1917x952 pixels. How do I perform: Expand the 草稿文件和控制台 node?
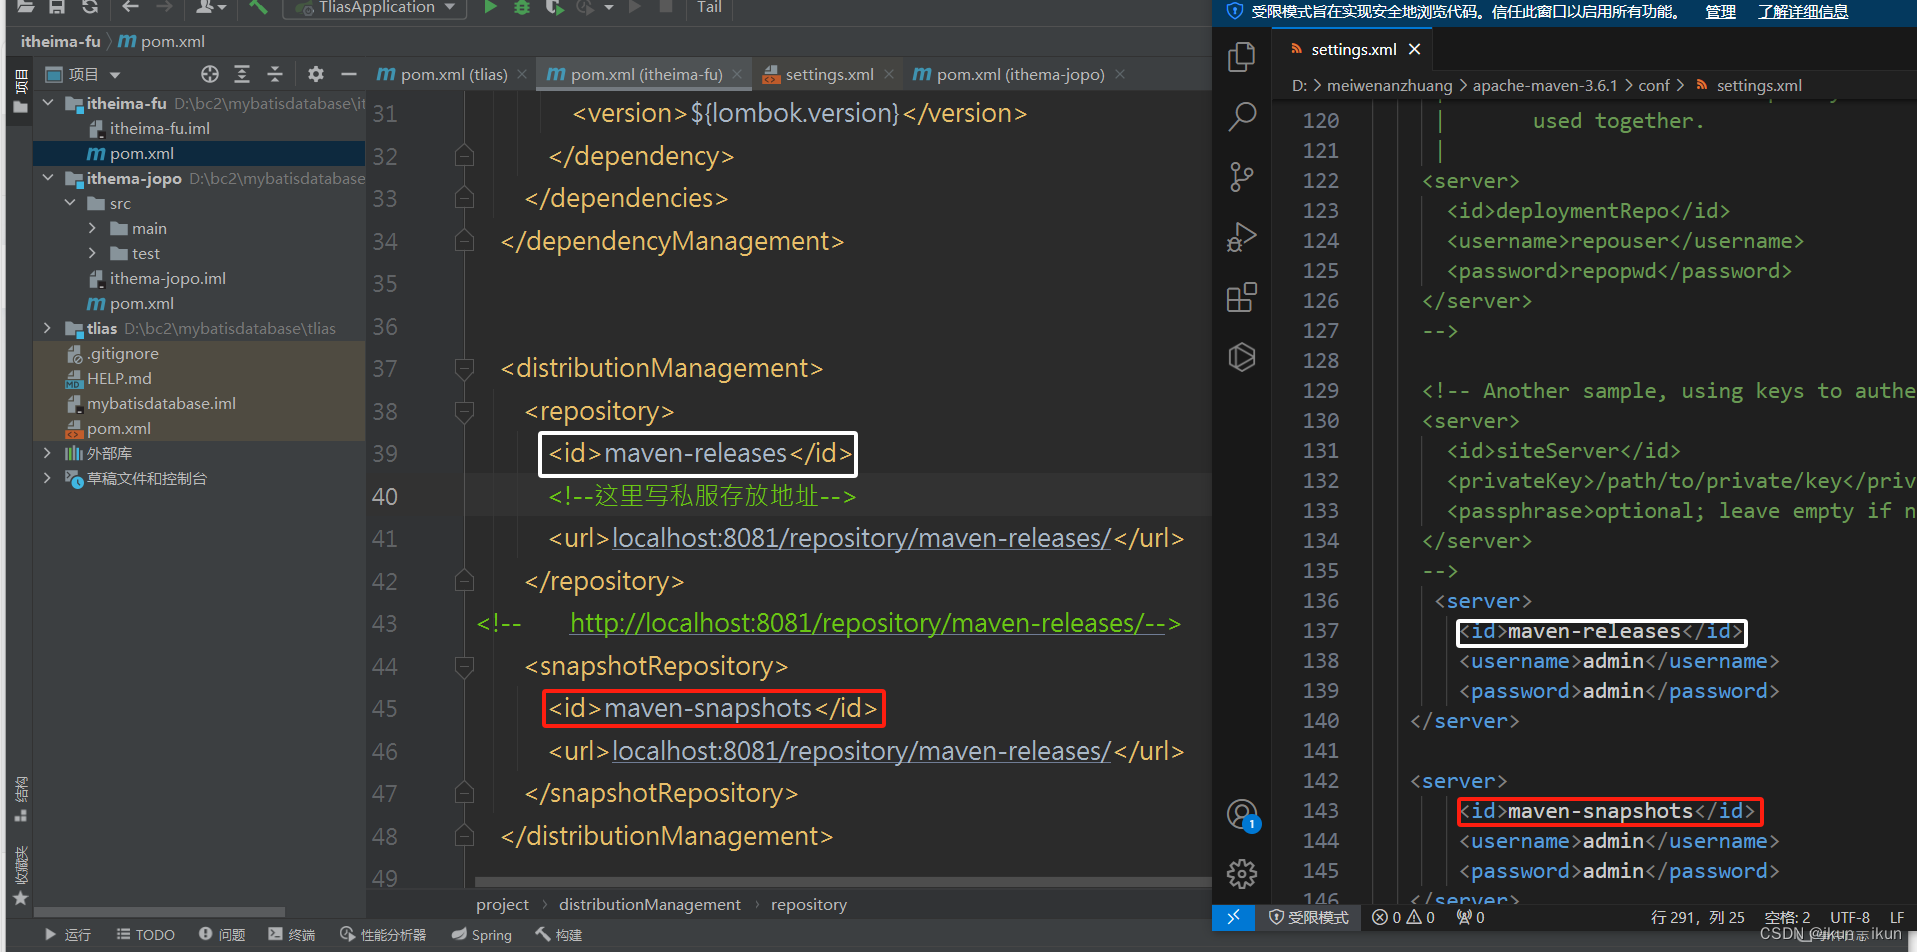coord(48,478)
